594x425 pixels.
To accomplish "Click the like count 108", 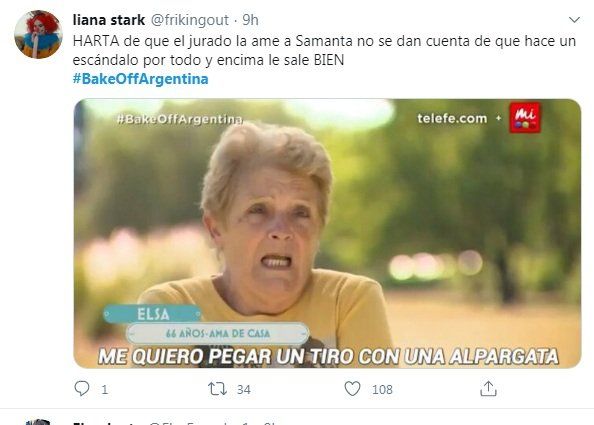I will click(x=382, y=389).
